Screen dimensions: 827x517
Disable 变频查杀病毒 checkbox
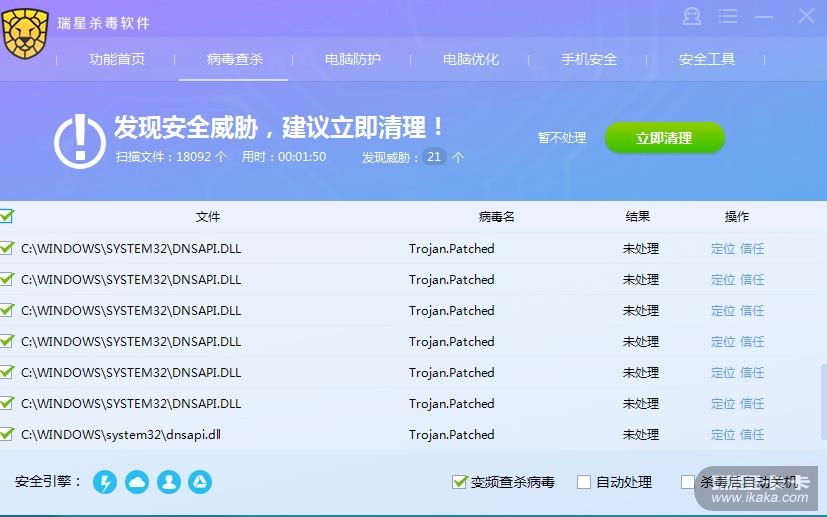coord(459,482)
